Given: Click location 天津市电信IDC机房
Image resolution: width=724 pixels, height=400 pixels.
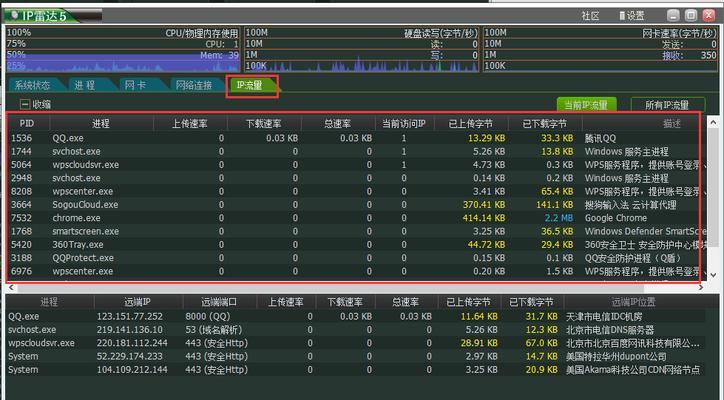Looking at the screenshot, I should click(604, 317).
